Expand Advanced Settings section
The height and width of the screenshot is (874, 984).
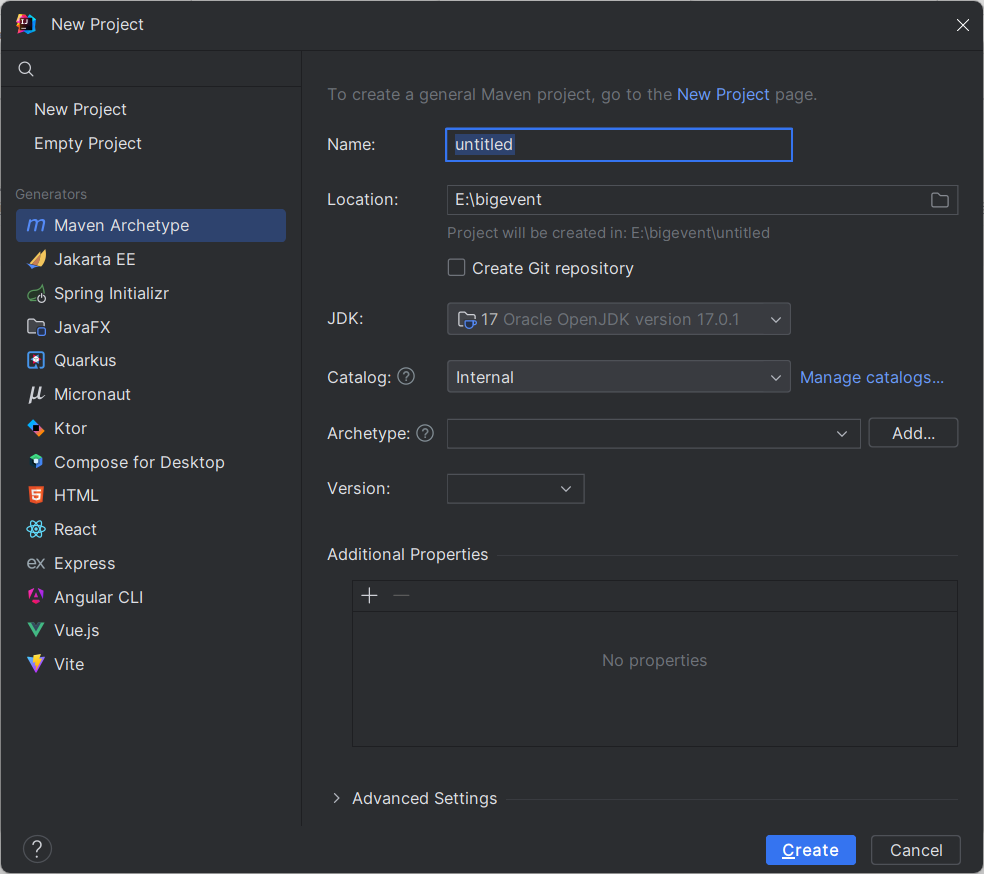pyautogui.click(x=336, y=798)
